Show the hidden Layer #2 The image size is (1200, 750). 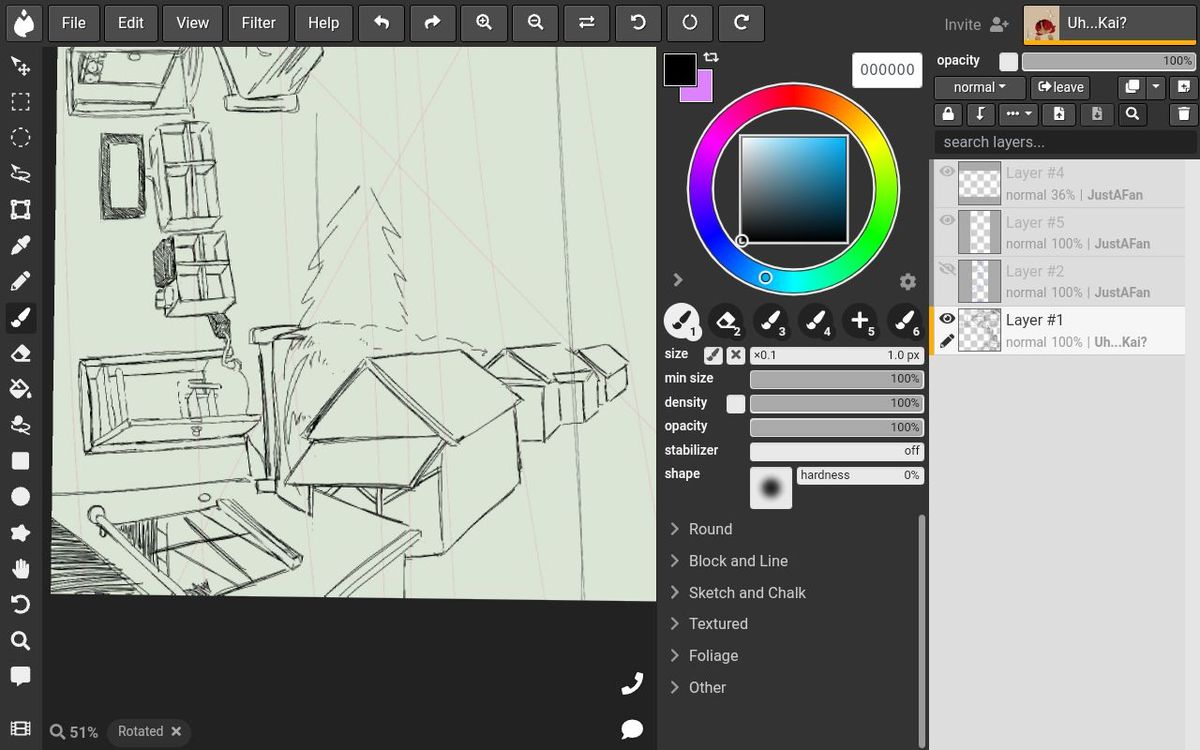(x=946, y=269)
